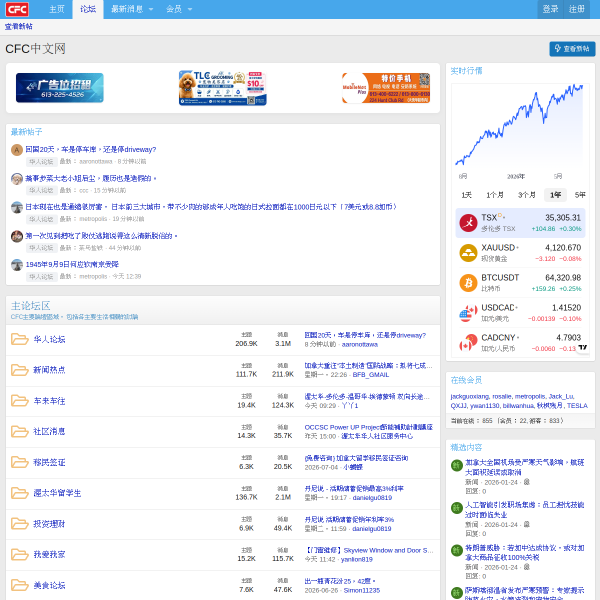Expand the 最新消息 dropdown arrow
Viewport: 600px width, 600px height.
tap(151, 9)
